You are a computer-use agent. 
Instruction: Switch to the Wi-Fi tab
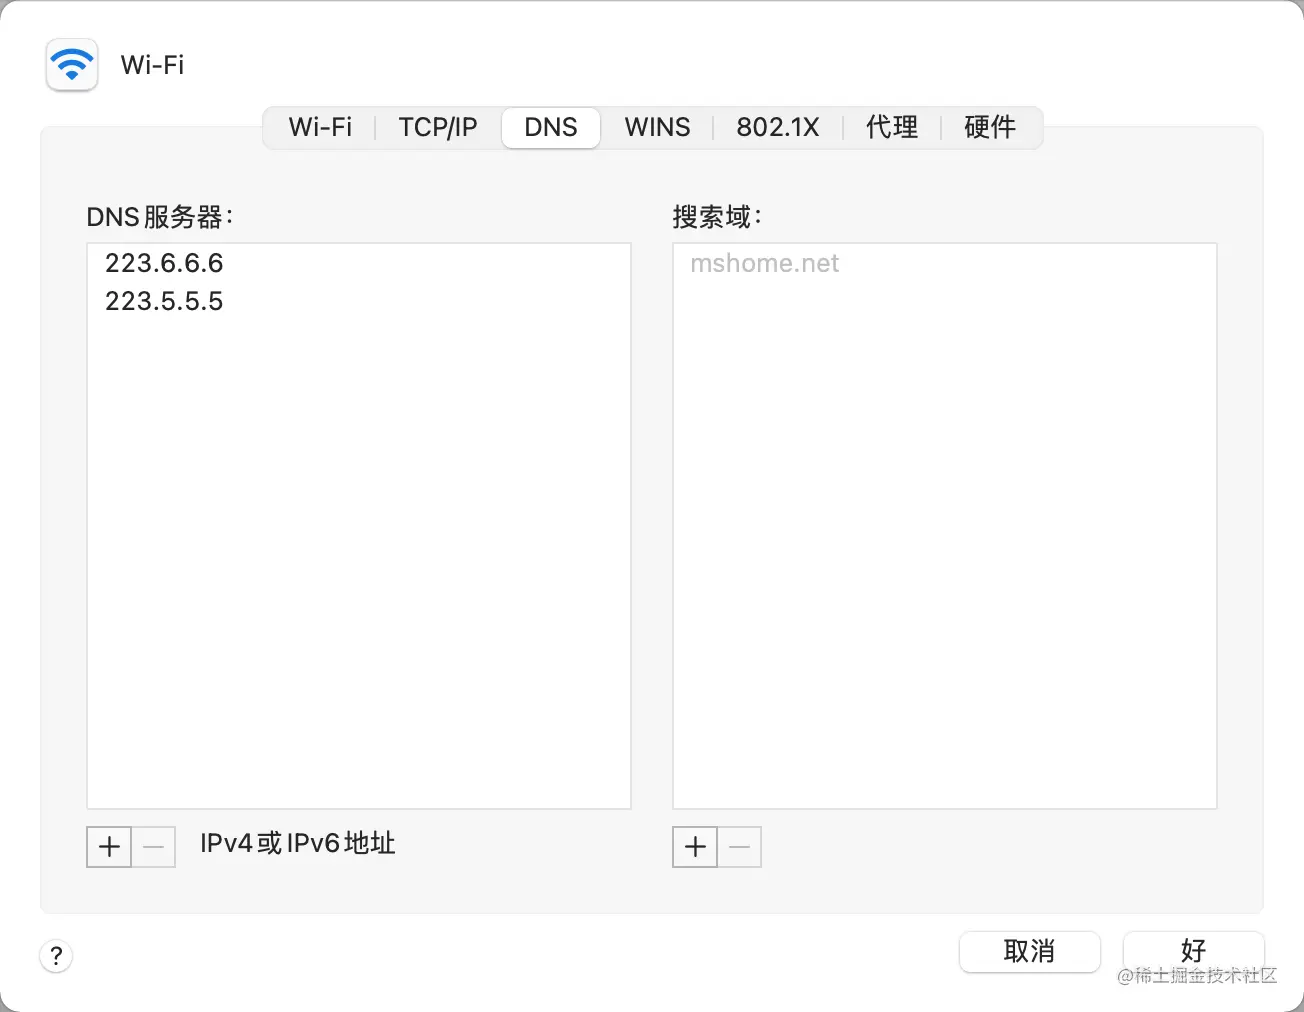320,128
